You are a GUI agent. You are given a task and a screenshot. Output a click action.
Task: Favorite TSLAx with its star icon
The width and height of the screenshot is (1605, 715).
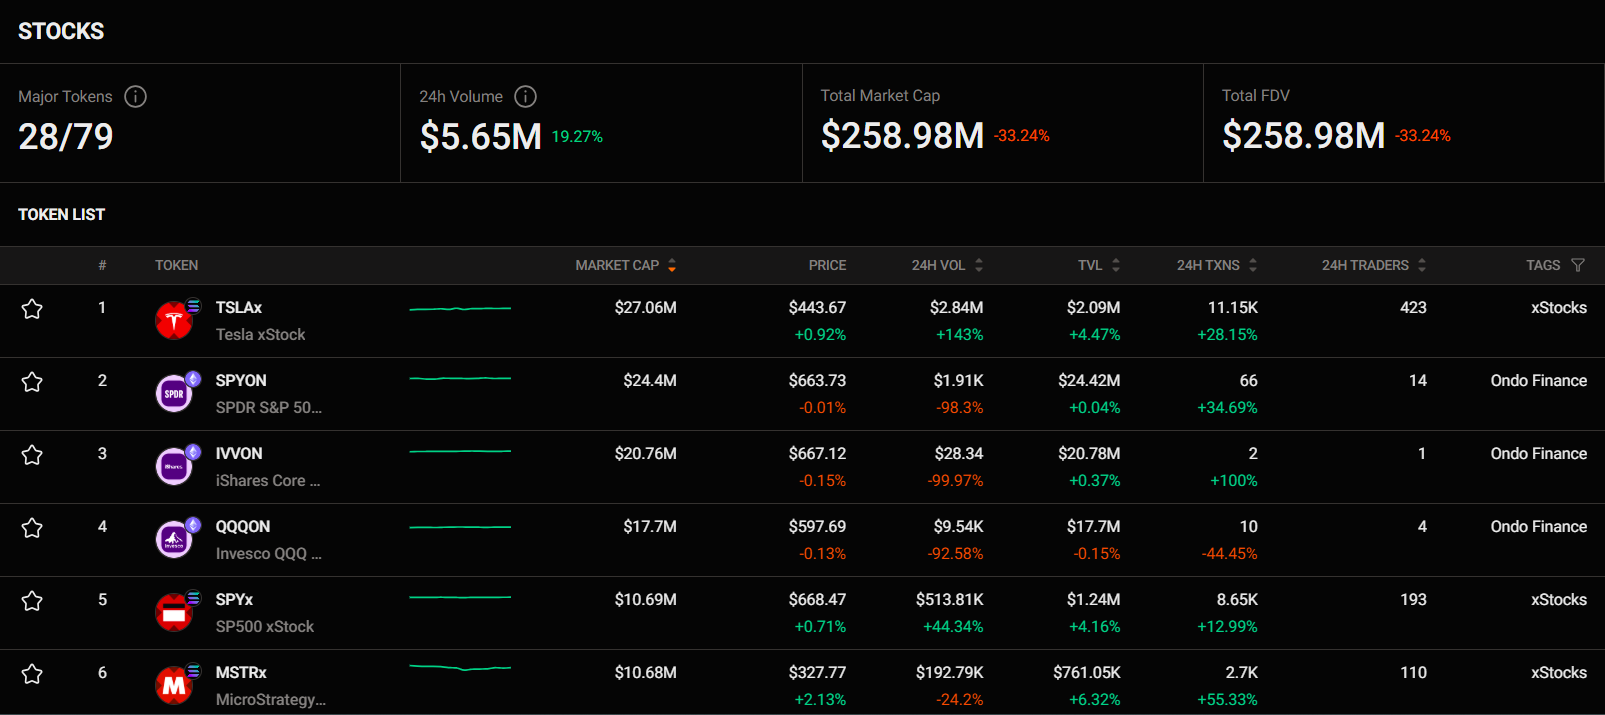(32, 309)
